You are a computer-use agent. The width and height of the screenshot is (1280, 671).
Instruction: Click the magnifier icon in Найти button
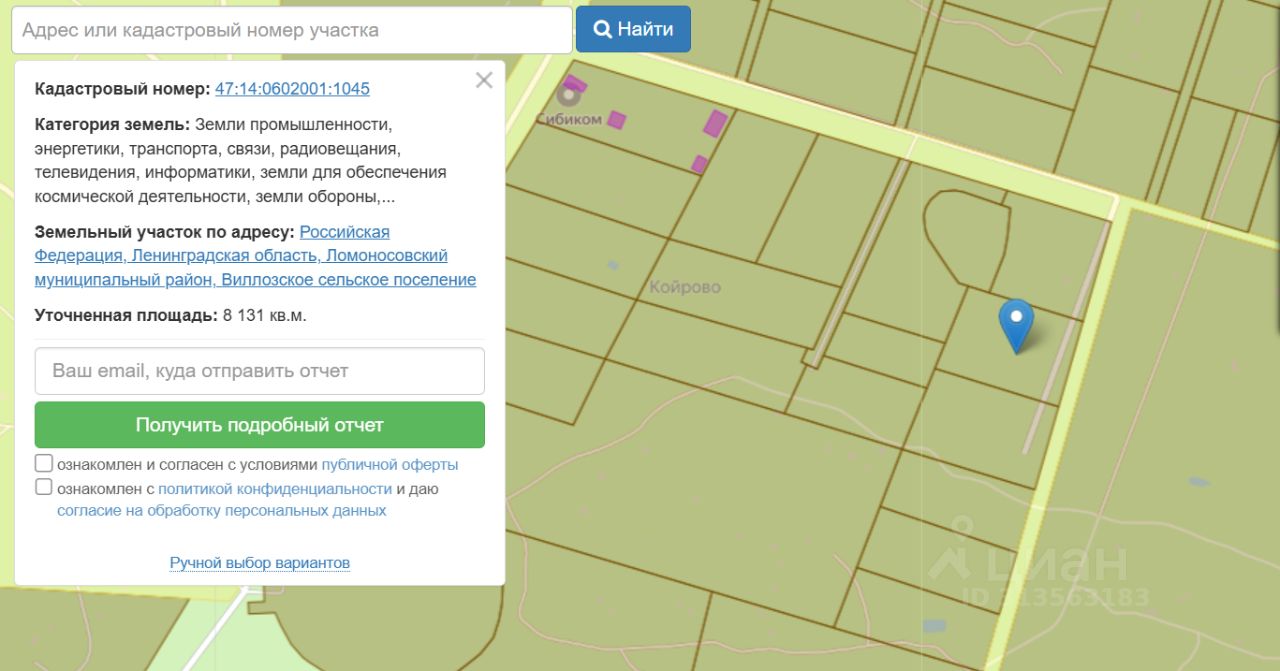602,30
